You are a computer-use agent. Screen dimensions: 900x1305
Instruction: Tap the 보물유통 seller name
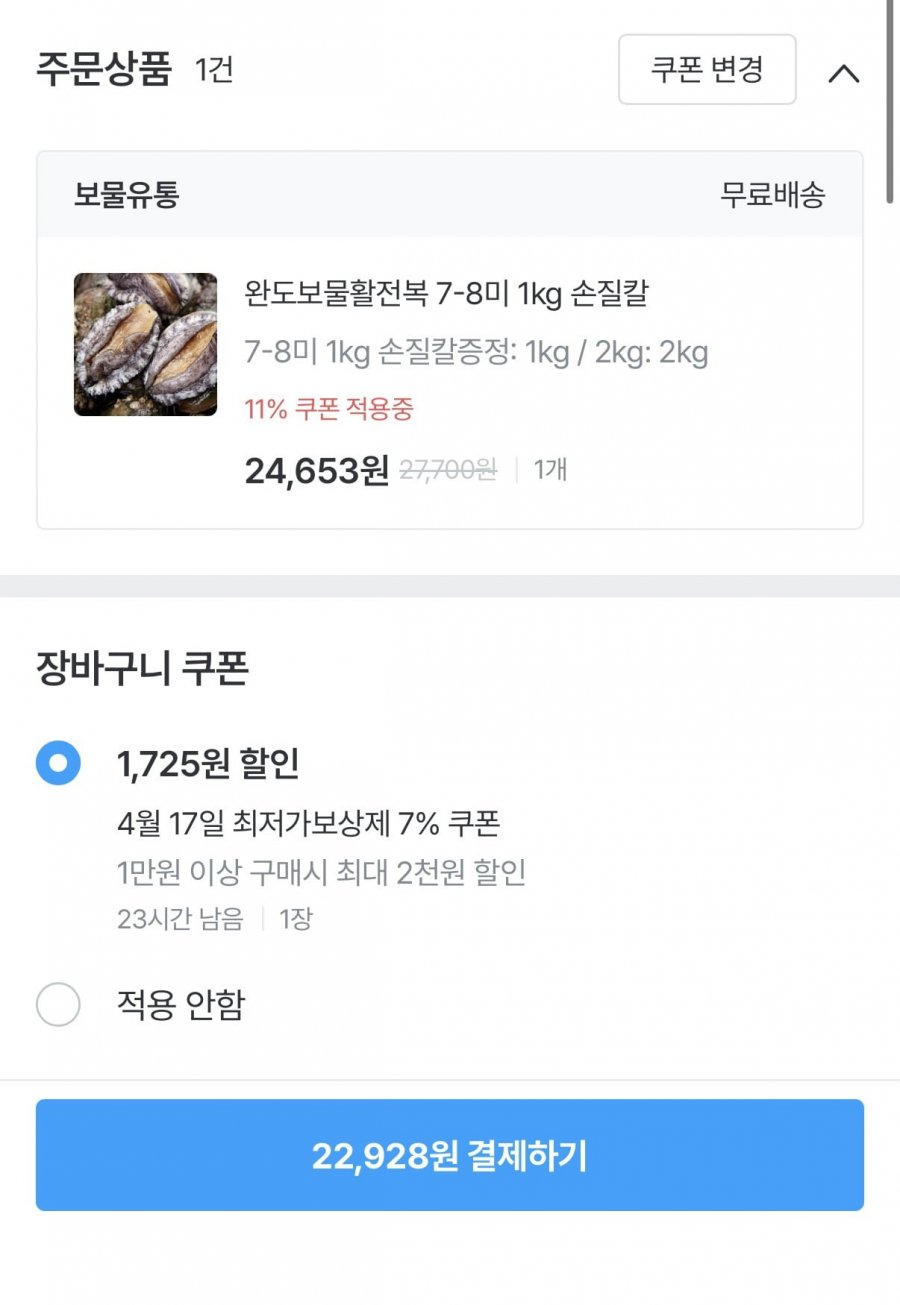click(x=126, y=195)
